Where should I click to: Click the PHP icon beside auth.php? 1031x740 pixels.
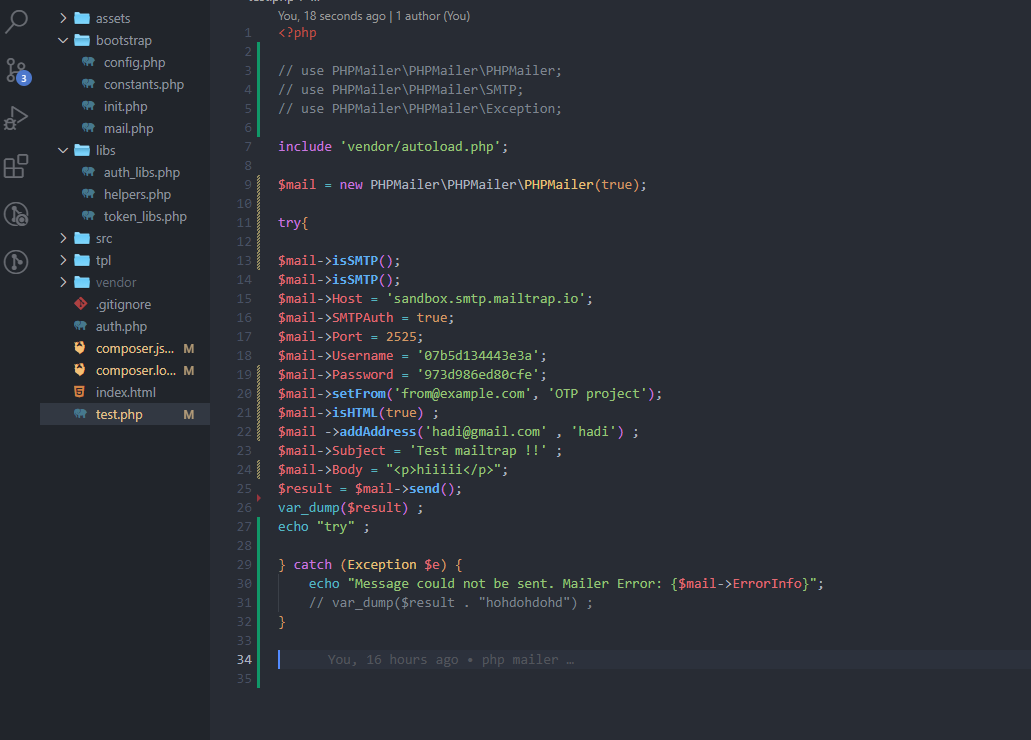[x=80, y=326]
